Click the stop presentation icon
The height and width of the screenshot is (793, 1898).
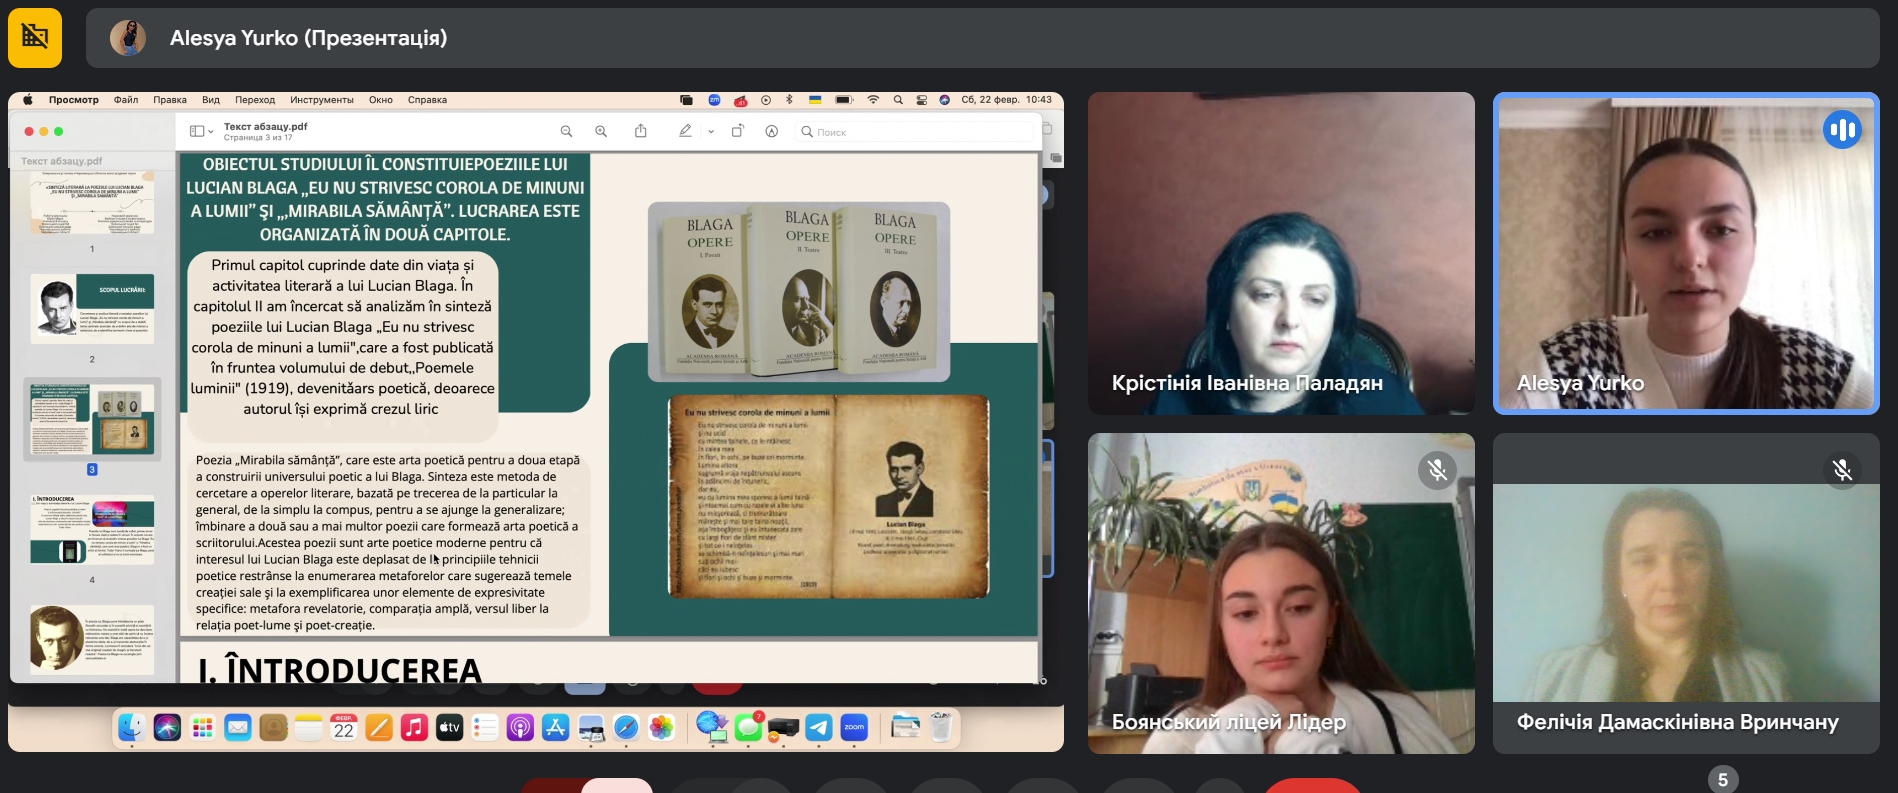[35, 38]
